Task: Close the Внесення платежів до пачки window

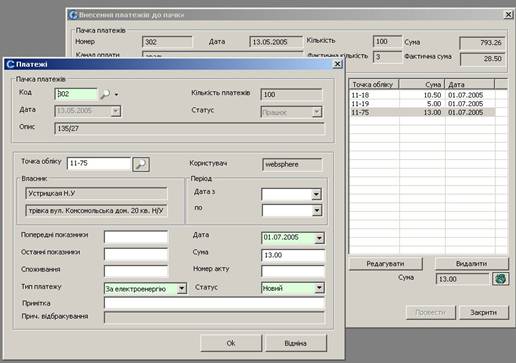Action: click(508, 15)
